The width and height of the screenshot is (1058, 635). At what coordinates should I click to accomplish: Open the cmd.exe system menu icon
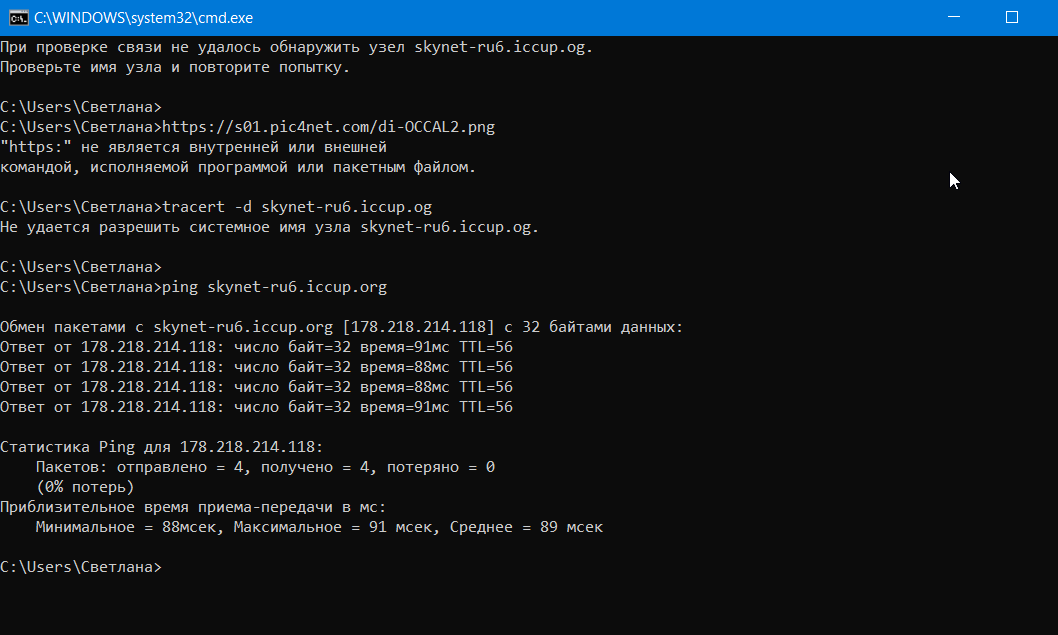(x=18, y=18)
